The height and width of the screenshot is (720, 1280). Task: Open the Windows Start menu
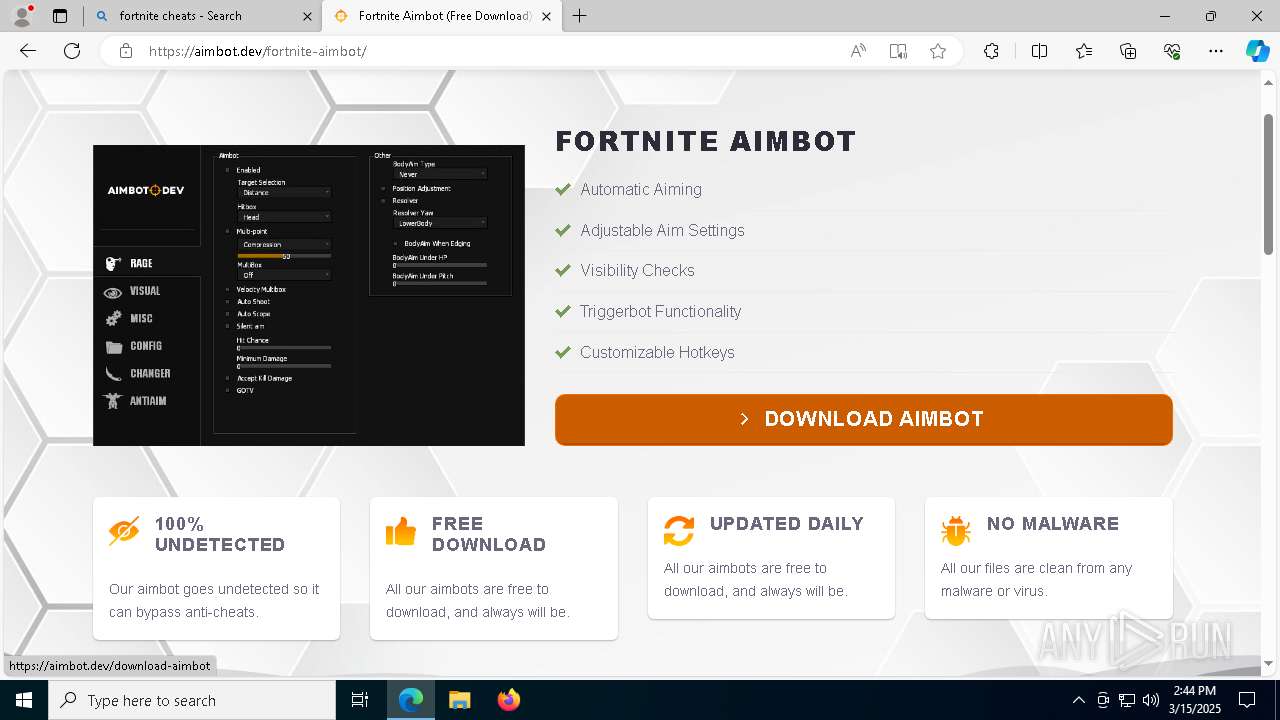point(24,700)
